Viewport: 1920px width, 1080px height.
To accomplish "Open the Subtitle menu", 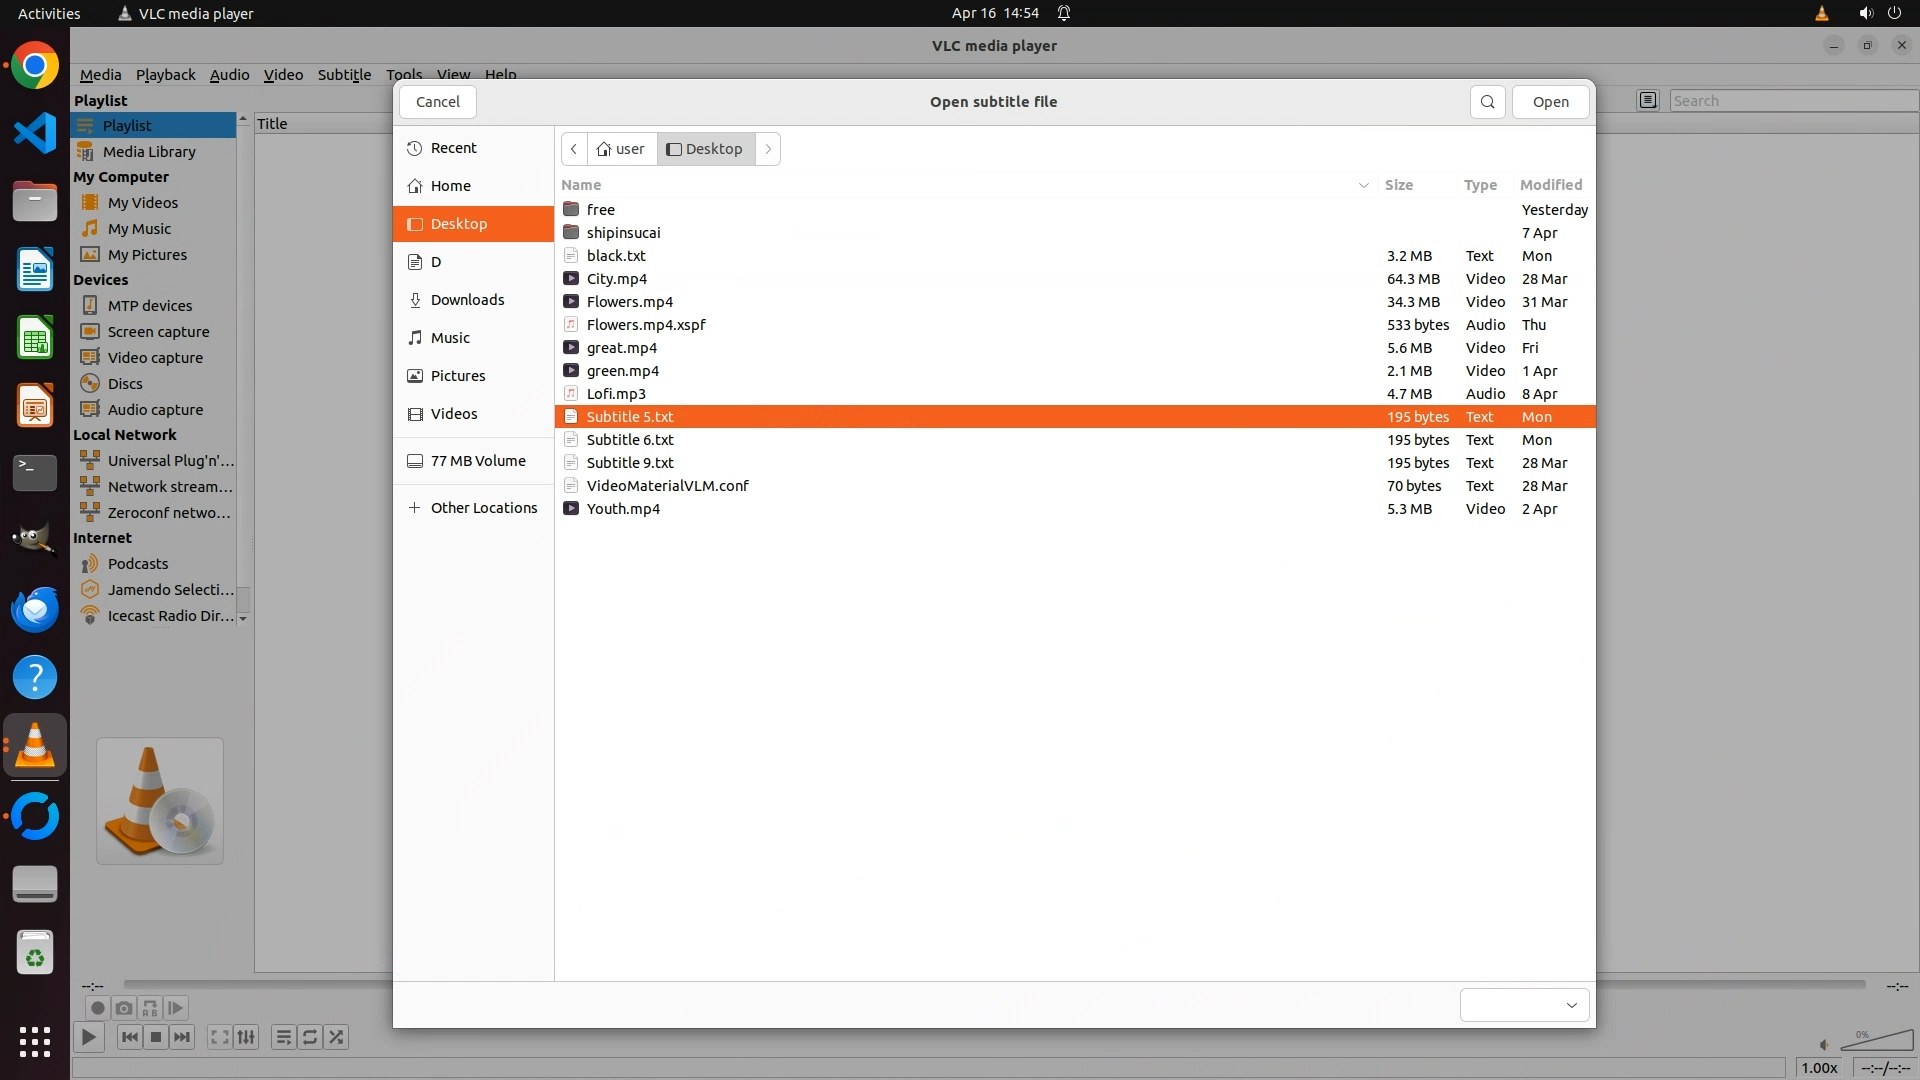I will coord(344,75).
